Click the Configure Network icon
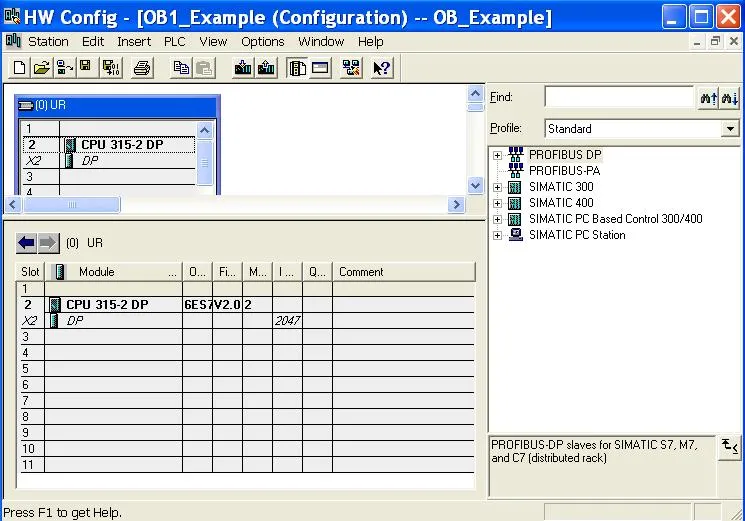The image size is (745, 521). (x=351, y=68)
